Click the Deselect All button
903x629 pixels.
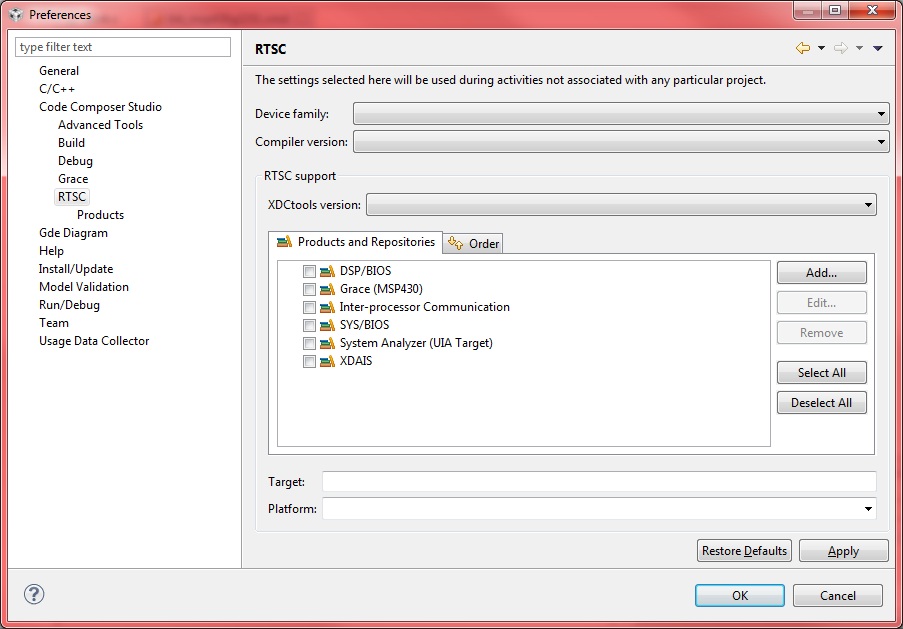click(821, 403)
